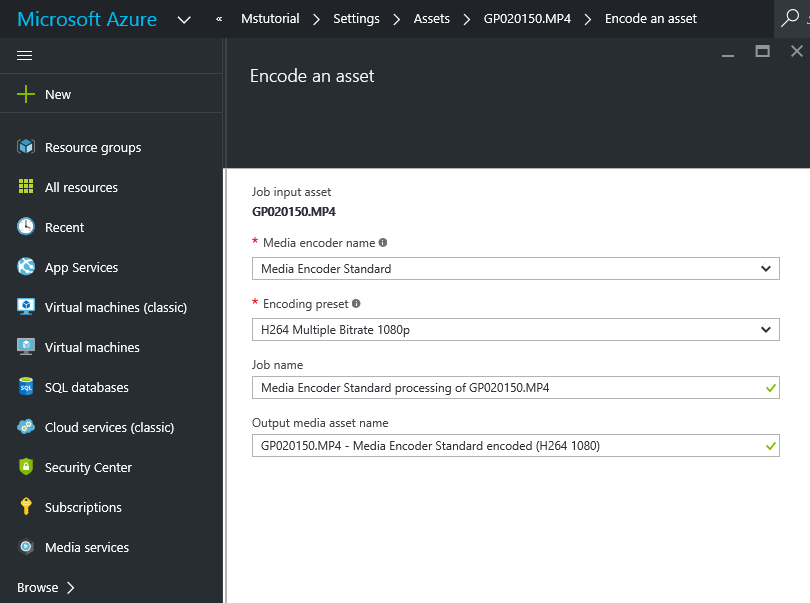Go to Mstutorial in breadcrumb
Screen dimensions: 810x603
(270, 19)
